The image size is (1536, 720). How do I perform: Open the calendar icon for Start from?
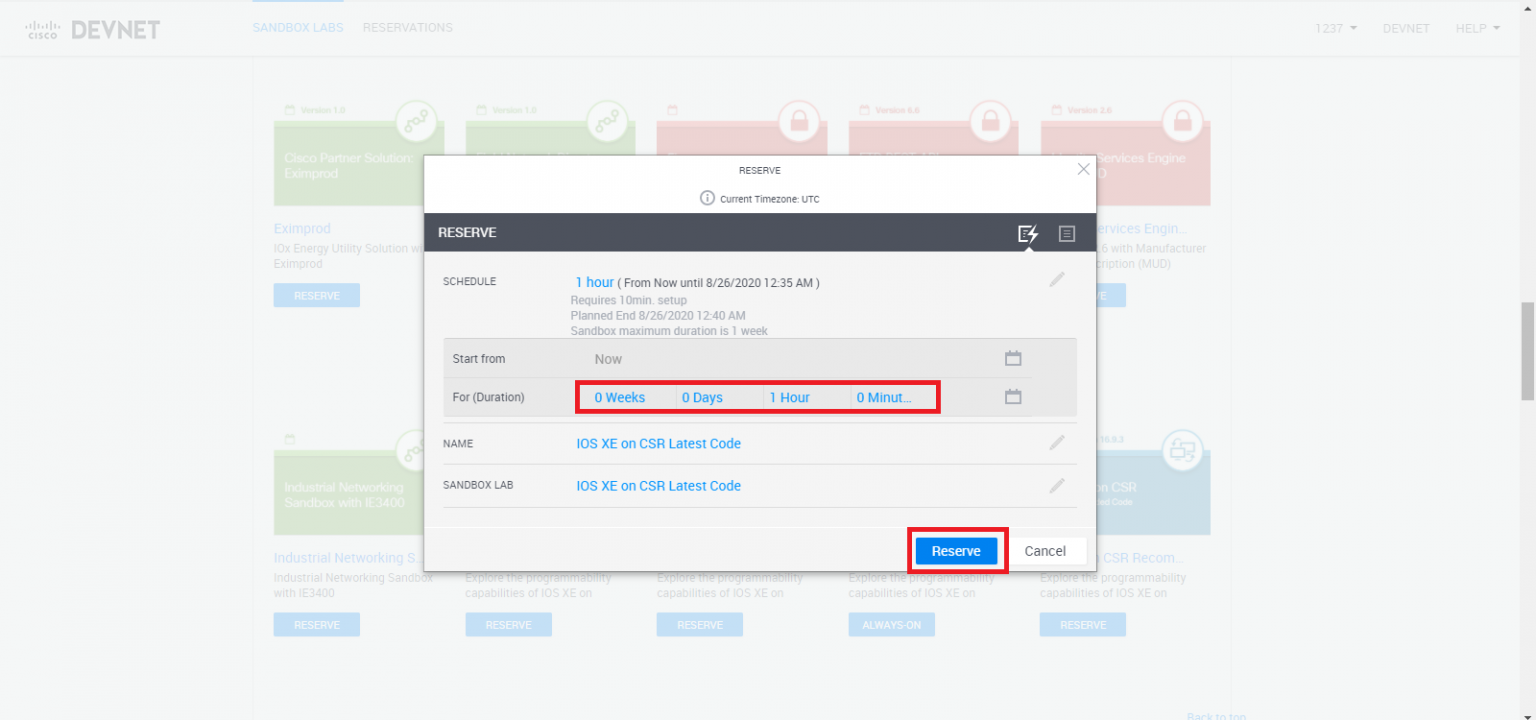(1013, 358)
